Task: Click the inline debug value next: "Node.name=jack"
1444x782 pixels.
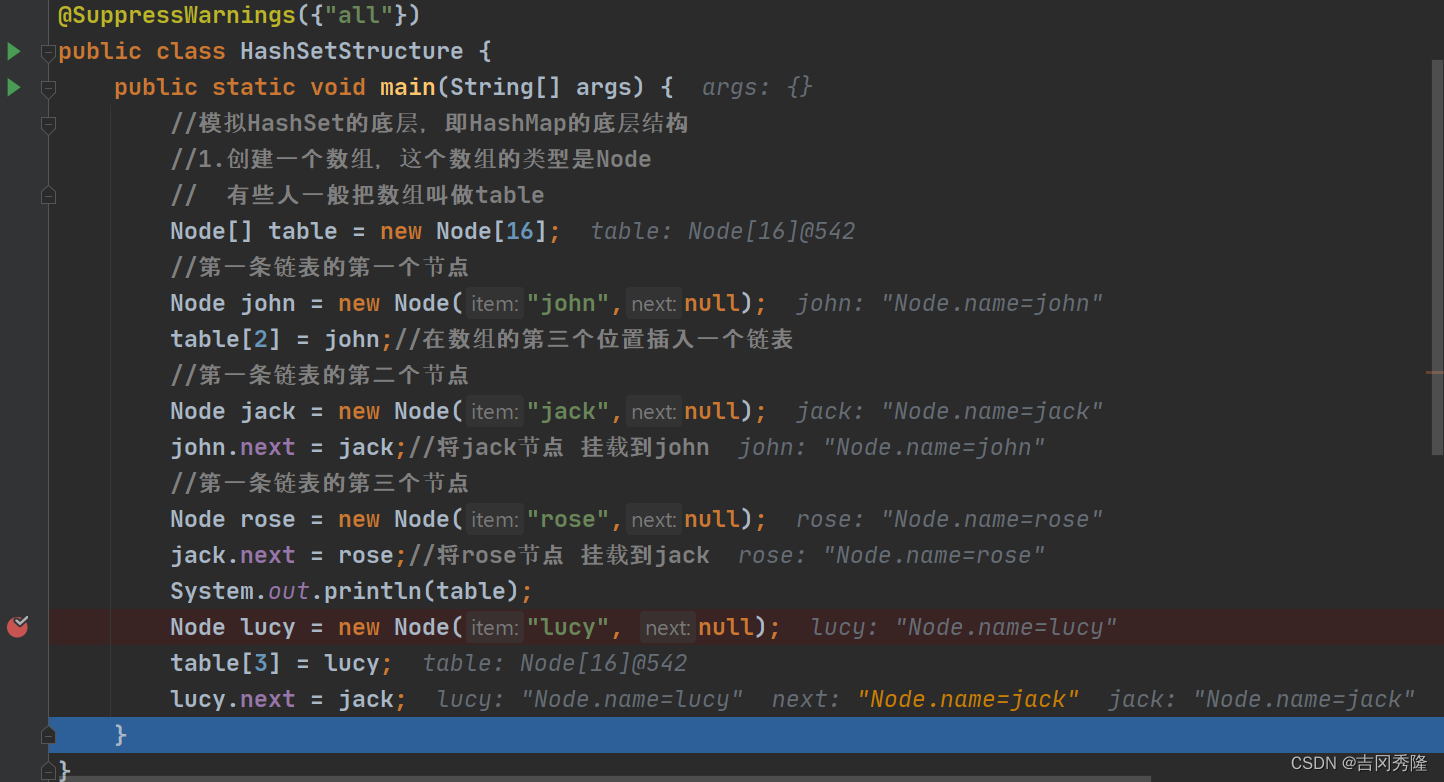Action: tap(926, 699)
